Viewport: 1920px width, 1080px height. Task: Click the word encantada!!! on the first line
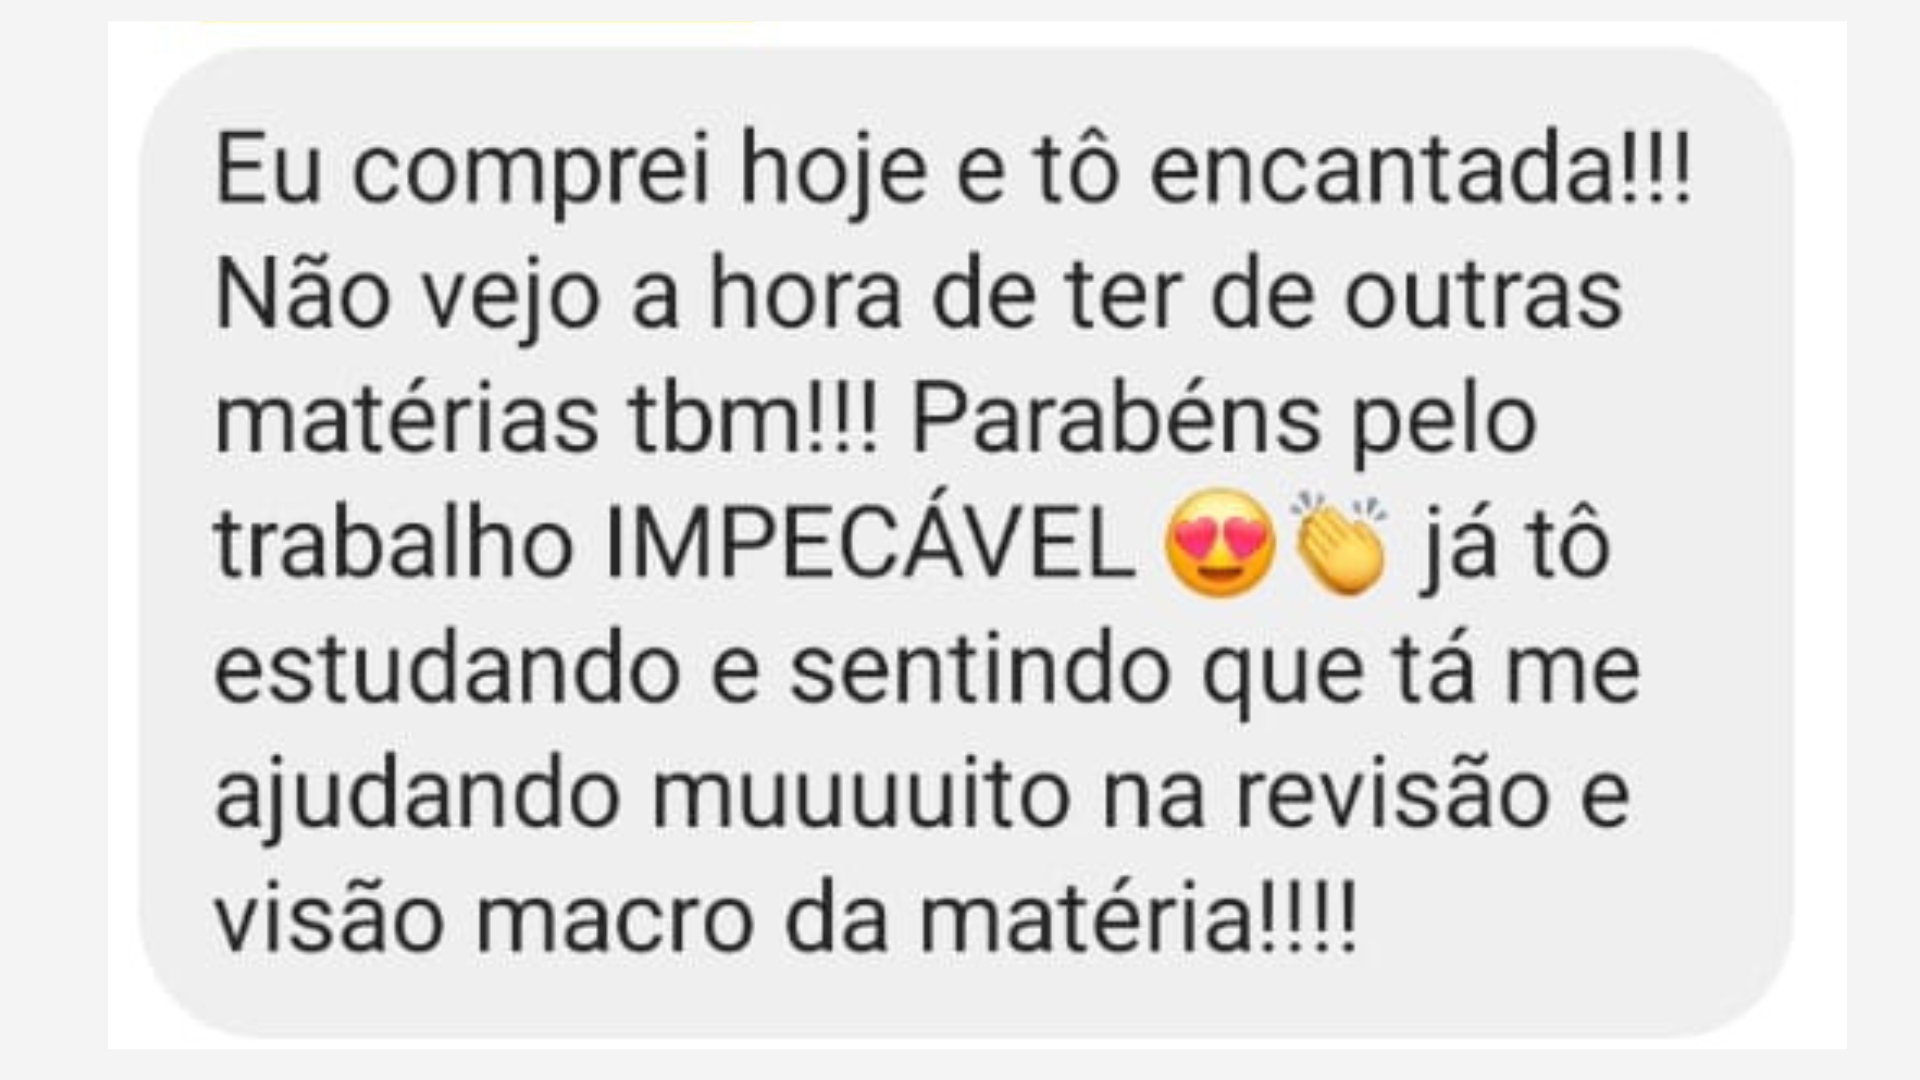(x=1421, y=172)
